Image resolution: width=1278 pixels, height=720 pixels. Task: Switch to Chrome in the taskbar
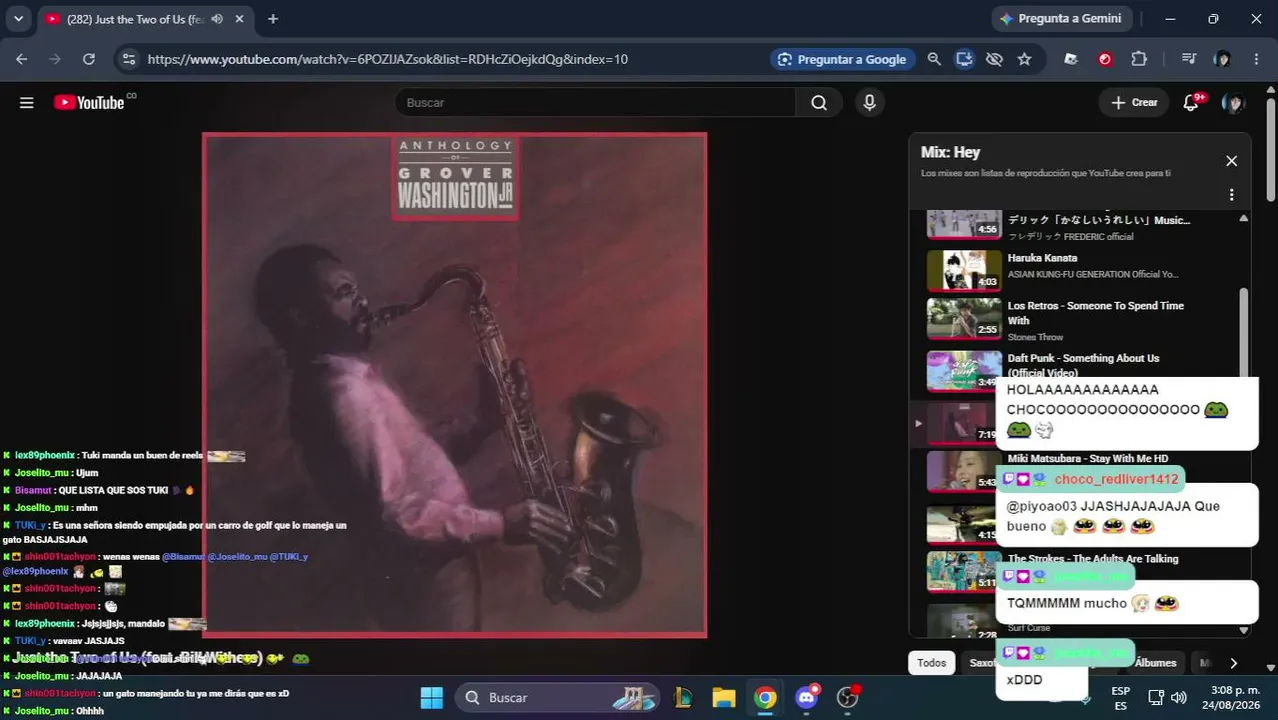tap(765, 697)
